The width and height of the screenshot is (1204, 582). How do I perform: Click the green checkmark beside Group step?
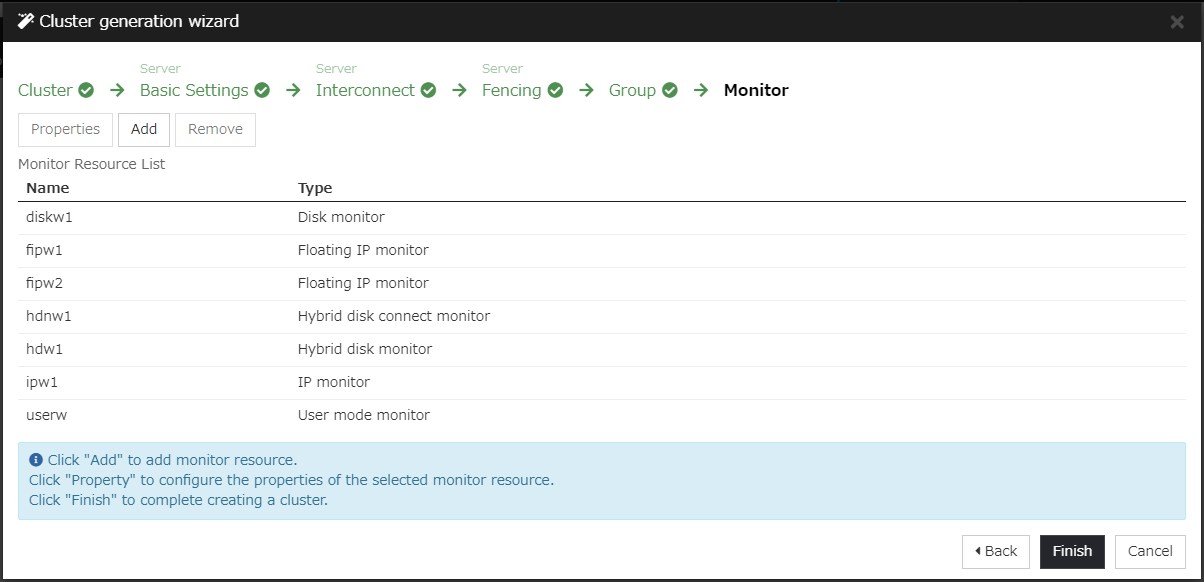(x=669, y=89)
